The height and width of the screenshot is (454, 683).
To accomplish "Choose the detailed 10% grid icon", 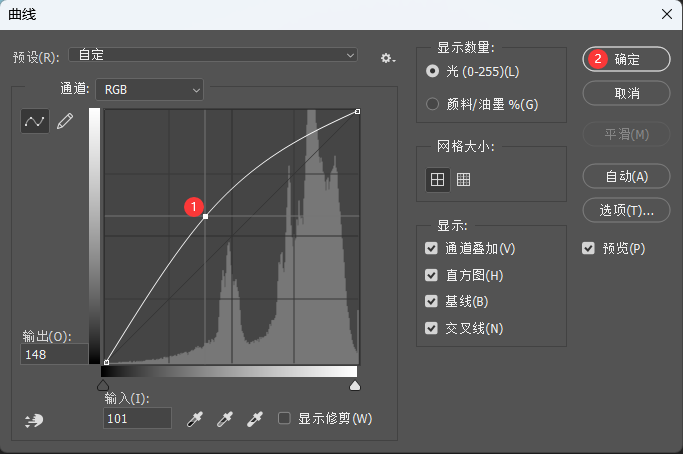I will coord(463,180).
